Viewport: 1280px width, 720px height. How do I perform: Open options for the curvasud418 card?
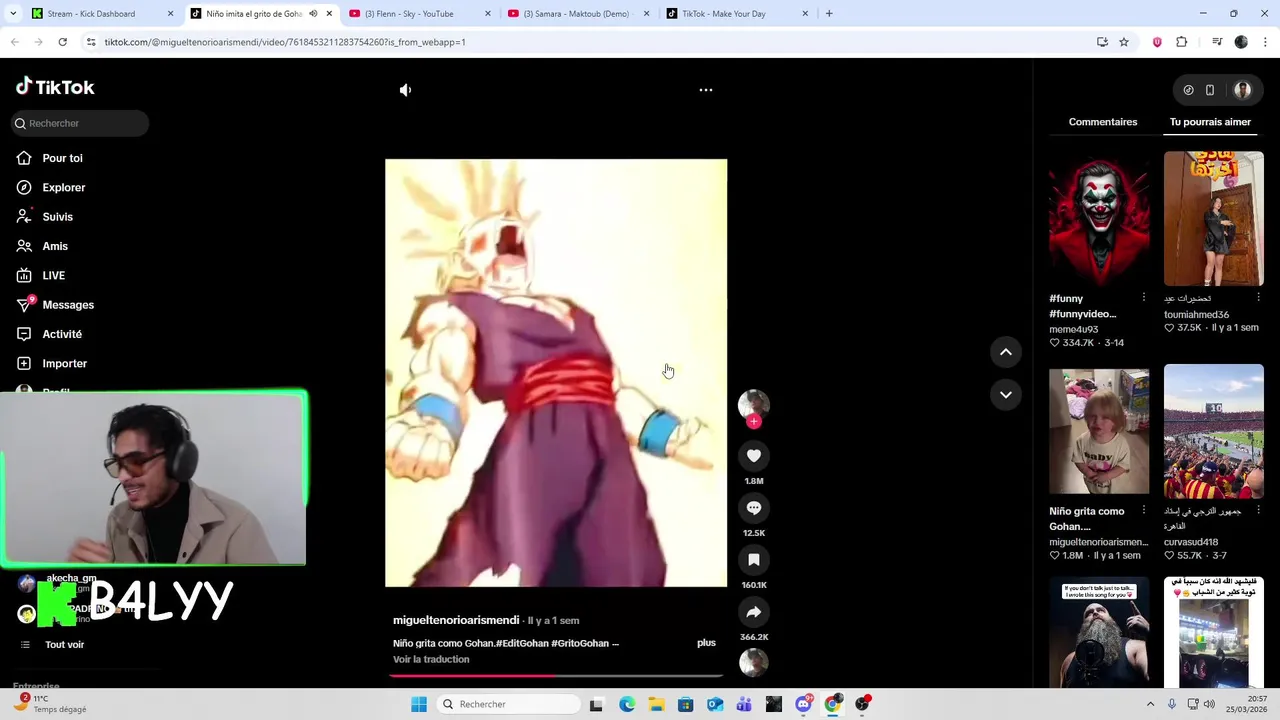[1258, 511]
